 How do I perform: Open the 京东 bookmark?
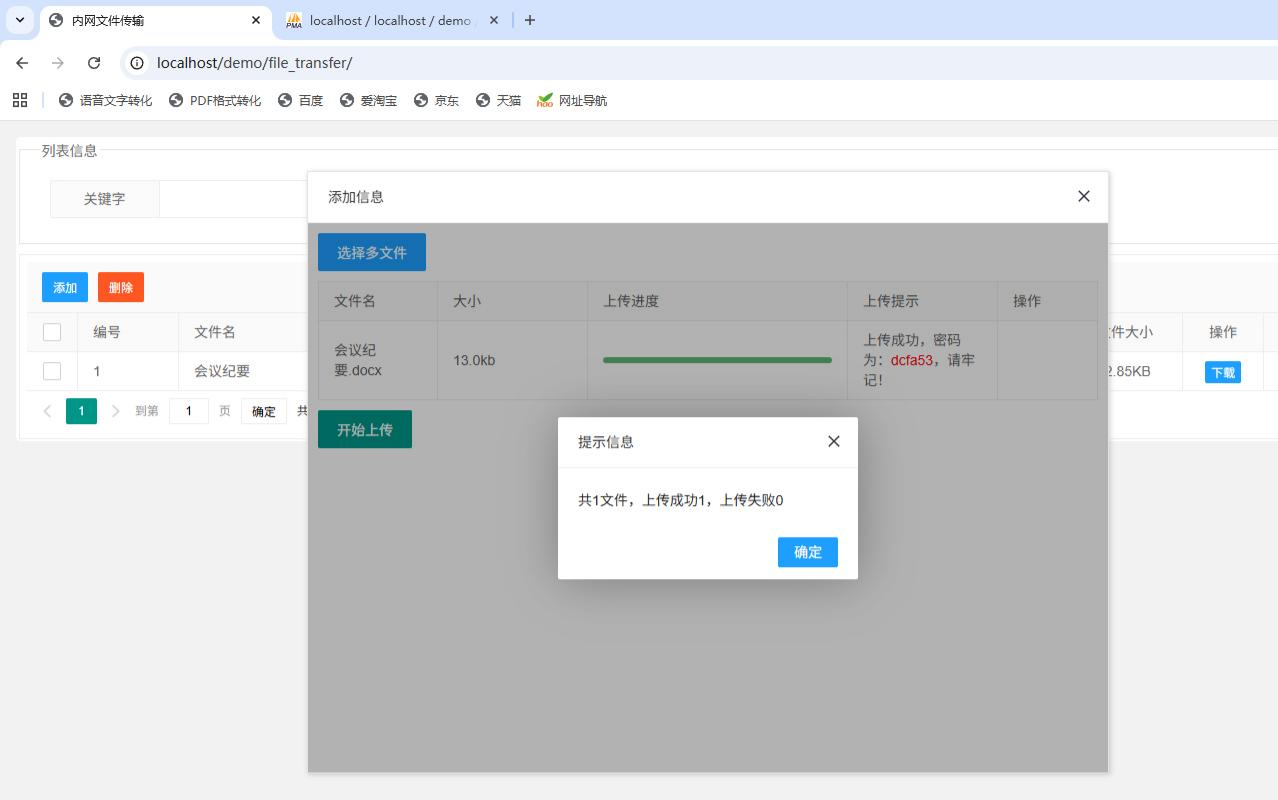coord(436,100)
